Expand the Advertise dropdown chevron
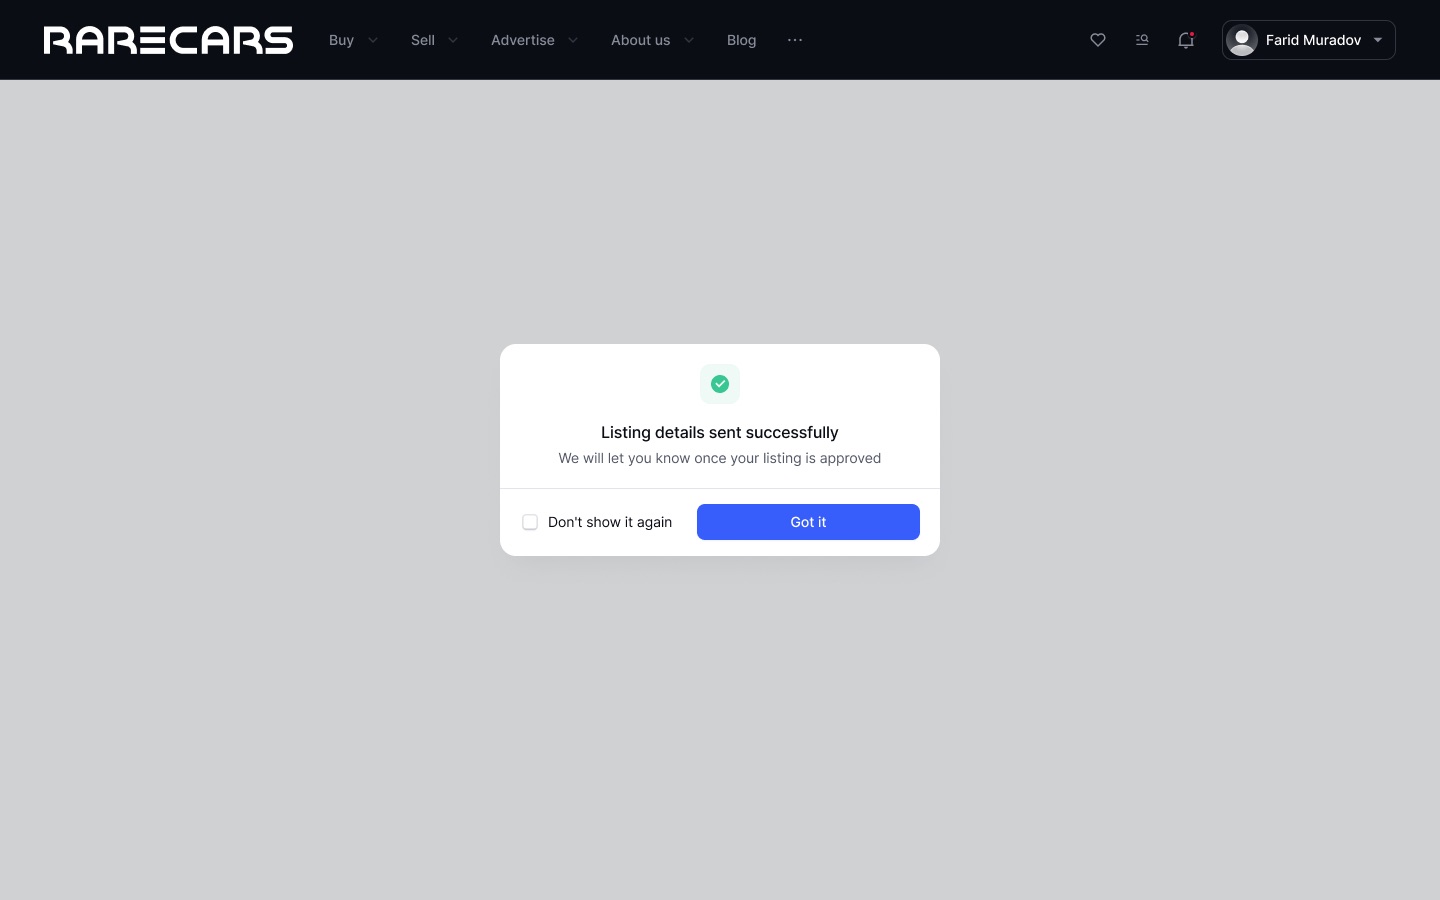1440x900 pixels. click(573, 40)
